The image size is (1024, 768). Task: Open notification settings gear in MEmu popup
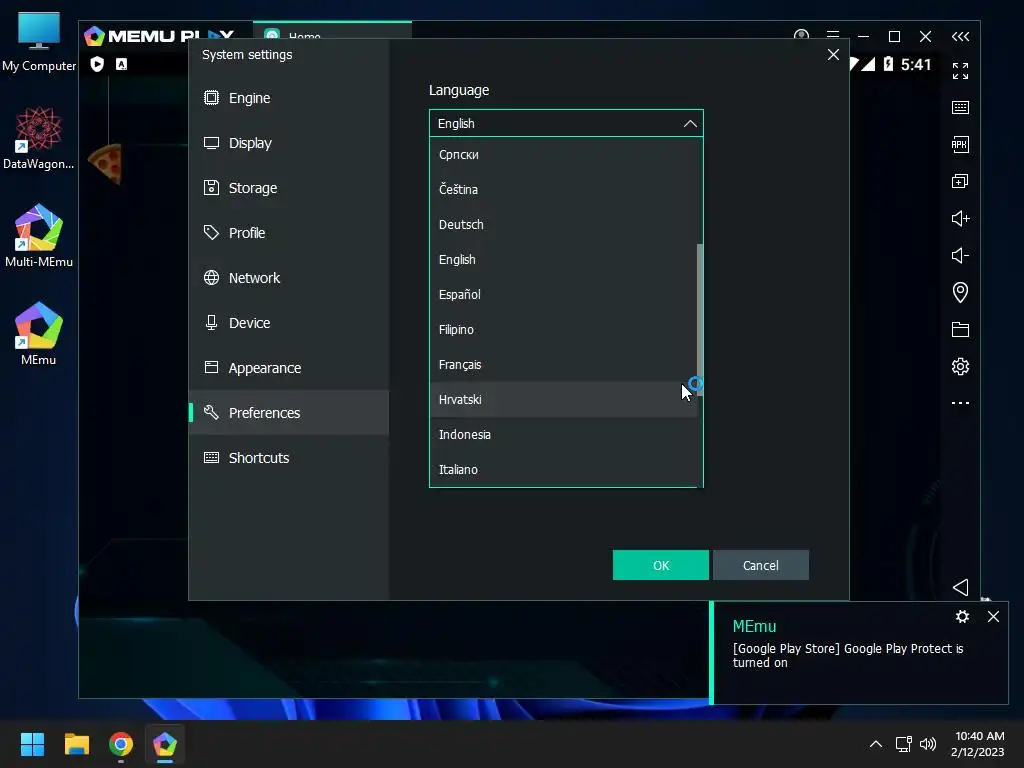pyautogui.click(x=962, y=616)
